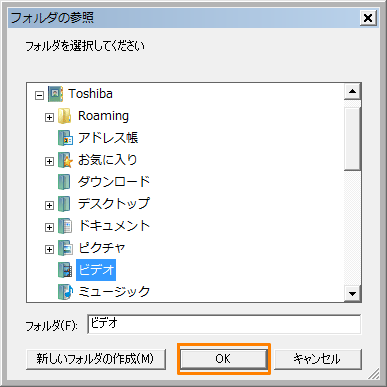The width and height of the screenshot is (387, 387).
Task: Click the フォルダ(F) text input field
Action: [224, 324]
